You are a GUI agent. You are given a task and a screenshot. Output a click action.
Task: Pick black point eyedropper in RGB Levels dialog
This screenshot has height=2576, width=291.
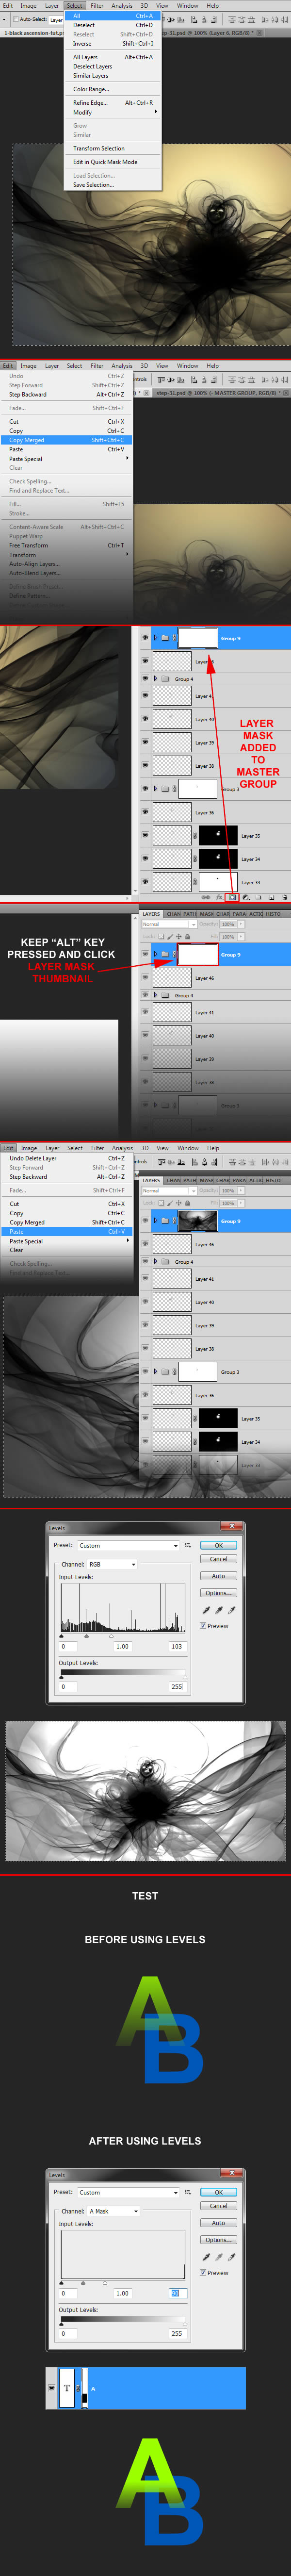coord(206,1610)
